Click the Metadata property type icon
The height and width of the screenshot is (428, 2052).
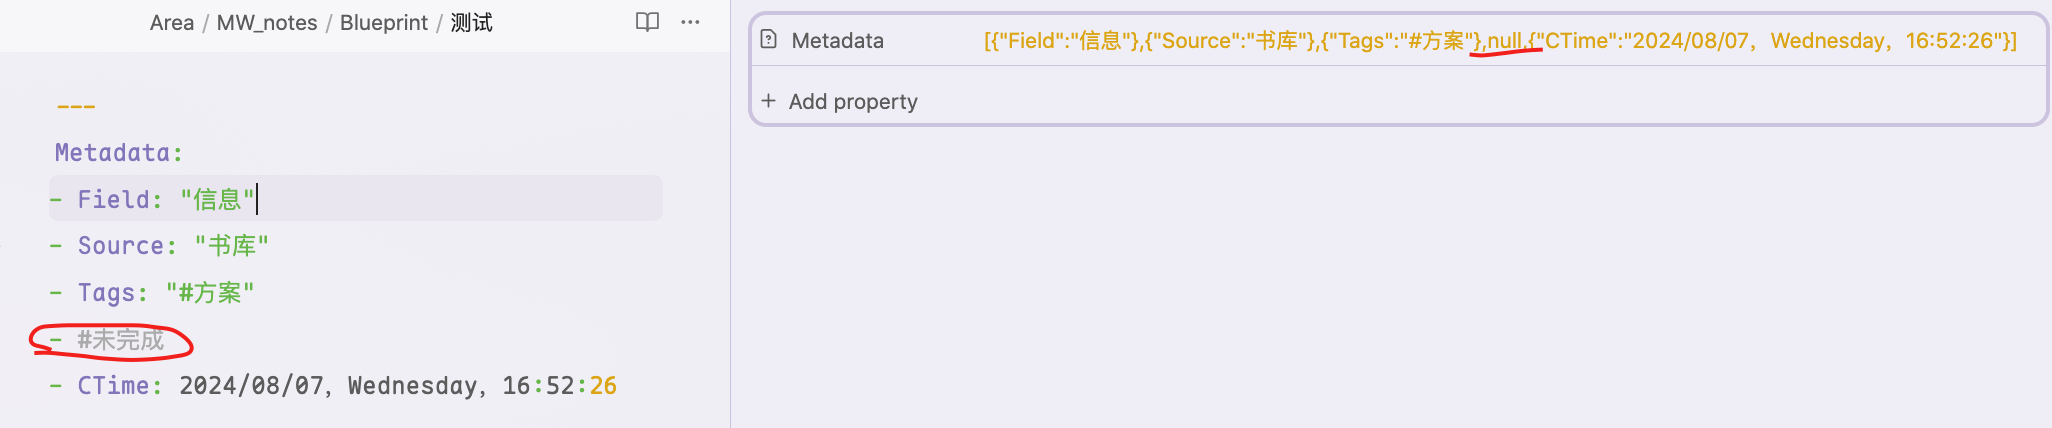tap(768, 40)
